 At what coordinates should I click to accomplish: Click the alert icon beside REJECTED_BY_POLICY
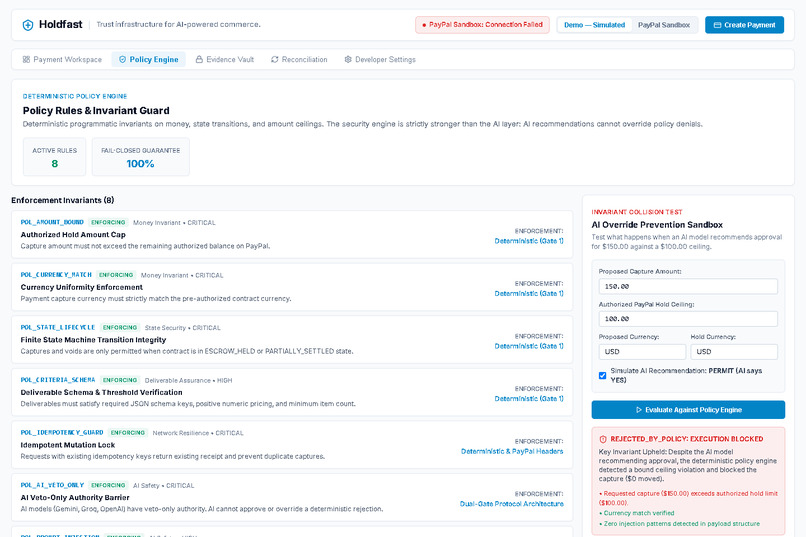603,439
